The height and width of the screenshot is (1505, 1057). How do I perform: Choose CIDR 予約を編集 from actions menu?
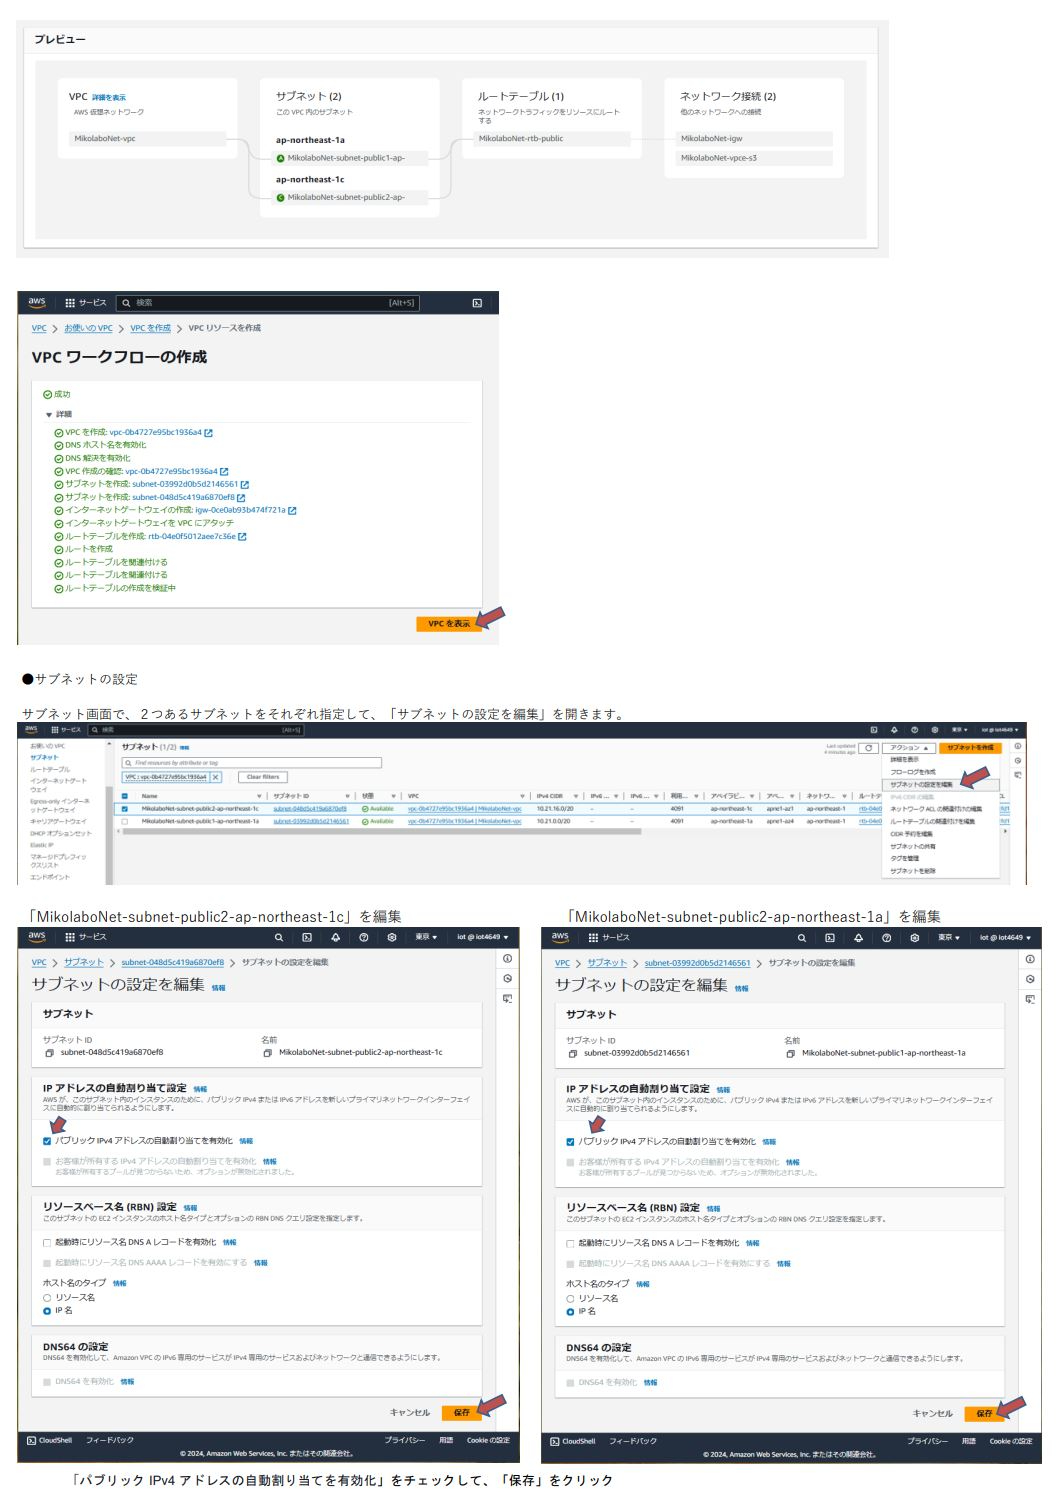(911, 834)
